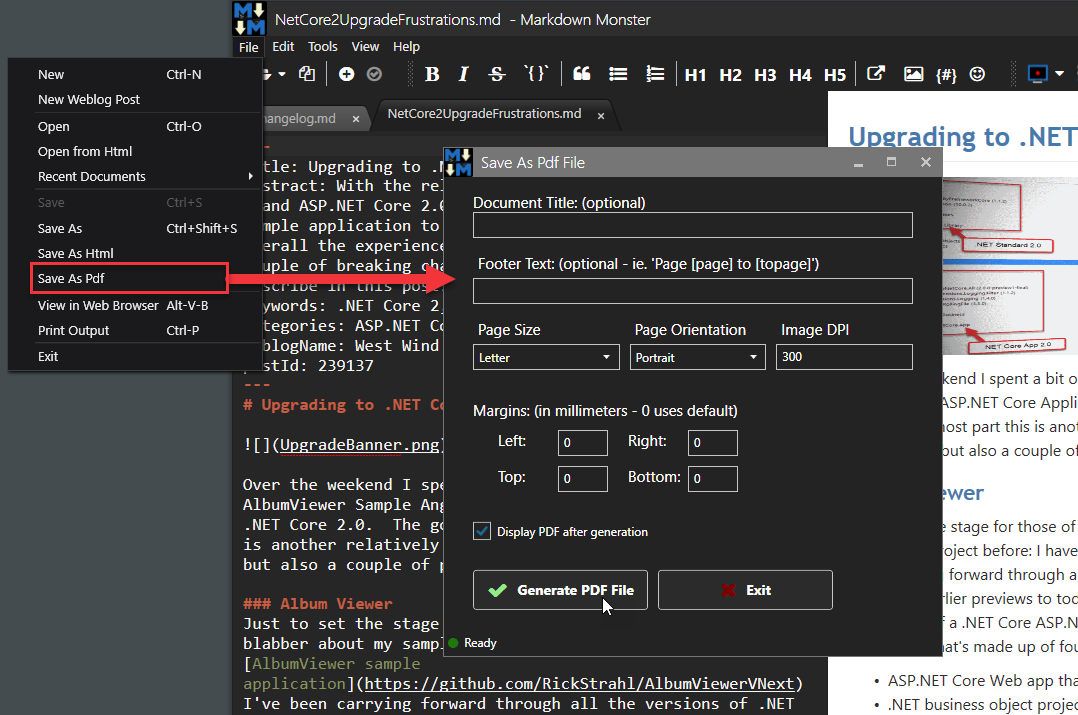The height and width of the screenshot is (715, 1078).
Task: Open the Page Orientation dropdown
Action: tap(697, 358)
